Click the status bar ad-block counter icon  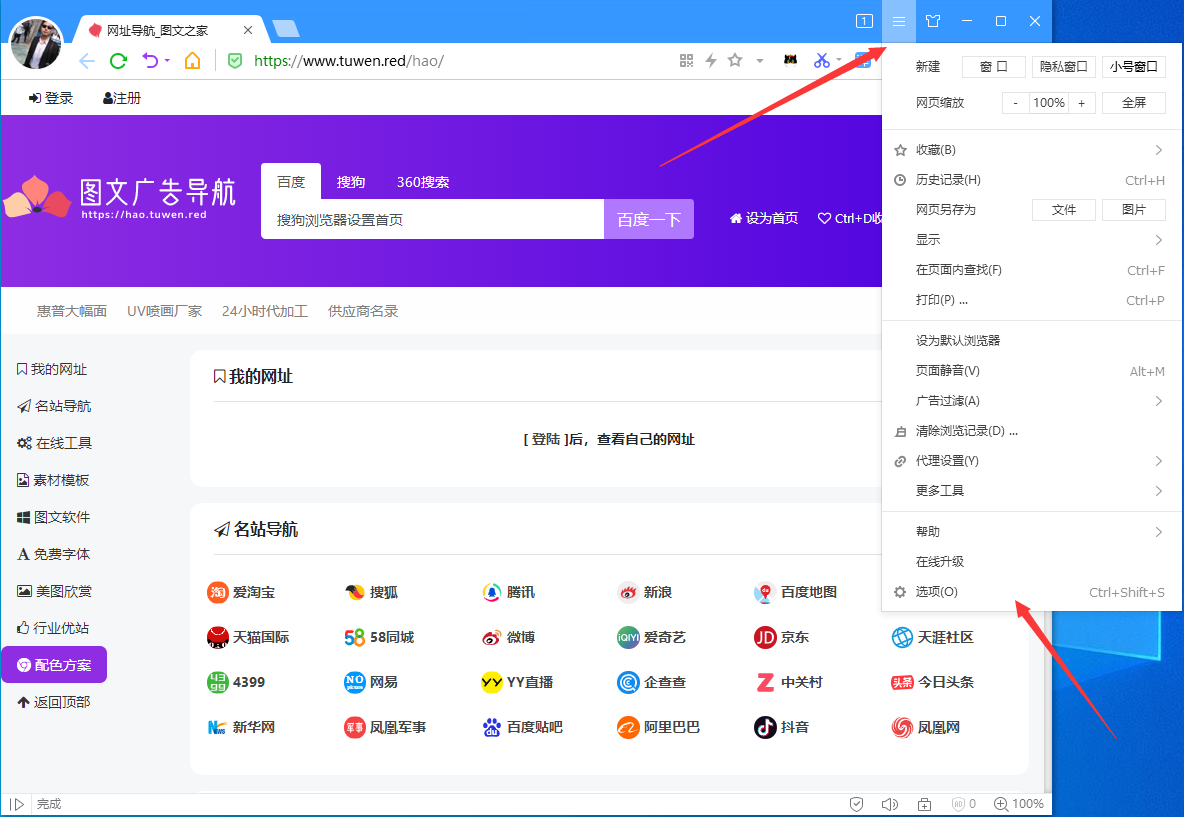pyautogui.click(x=964, y=804)
